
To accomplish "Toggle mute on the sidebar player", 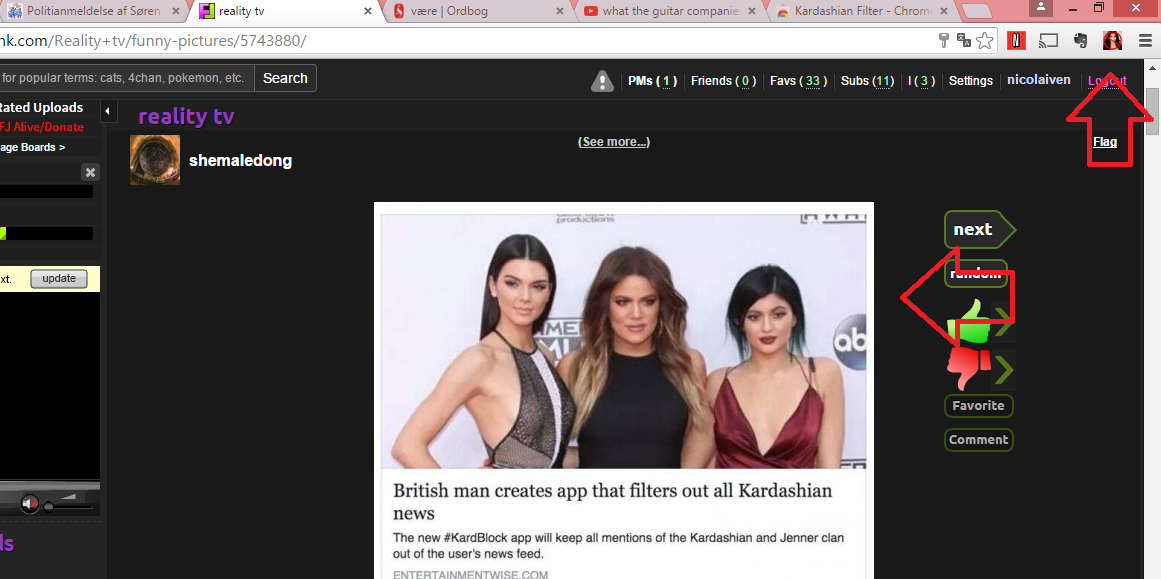I will (x=30, y=503).
